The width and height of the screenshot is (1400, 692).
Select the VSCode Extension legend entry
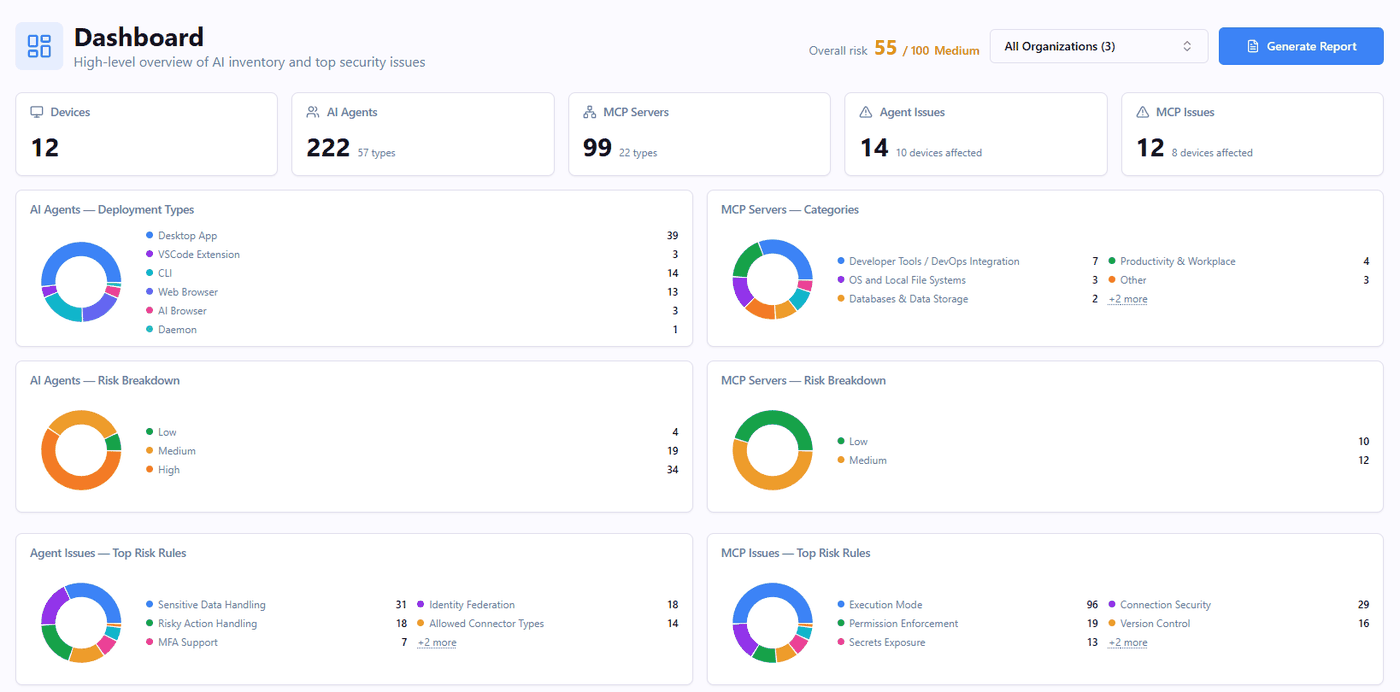point(412,254)
